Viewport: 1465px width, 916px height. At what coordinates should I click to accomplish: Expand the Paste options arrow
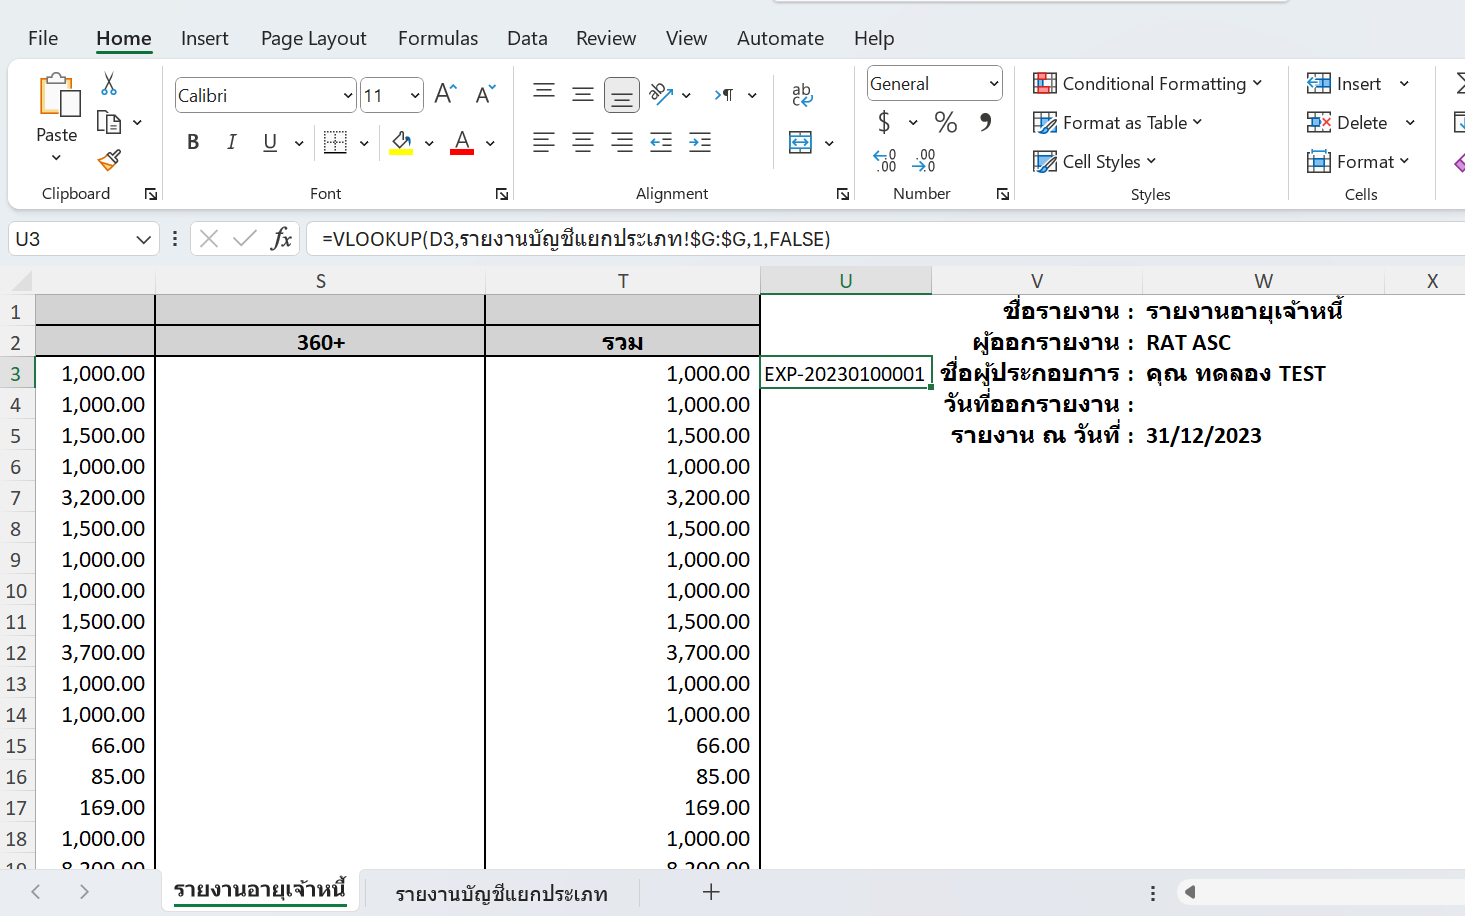[57, 158]
